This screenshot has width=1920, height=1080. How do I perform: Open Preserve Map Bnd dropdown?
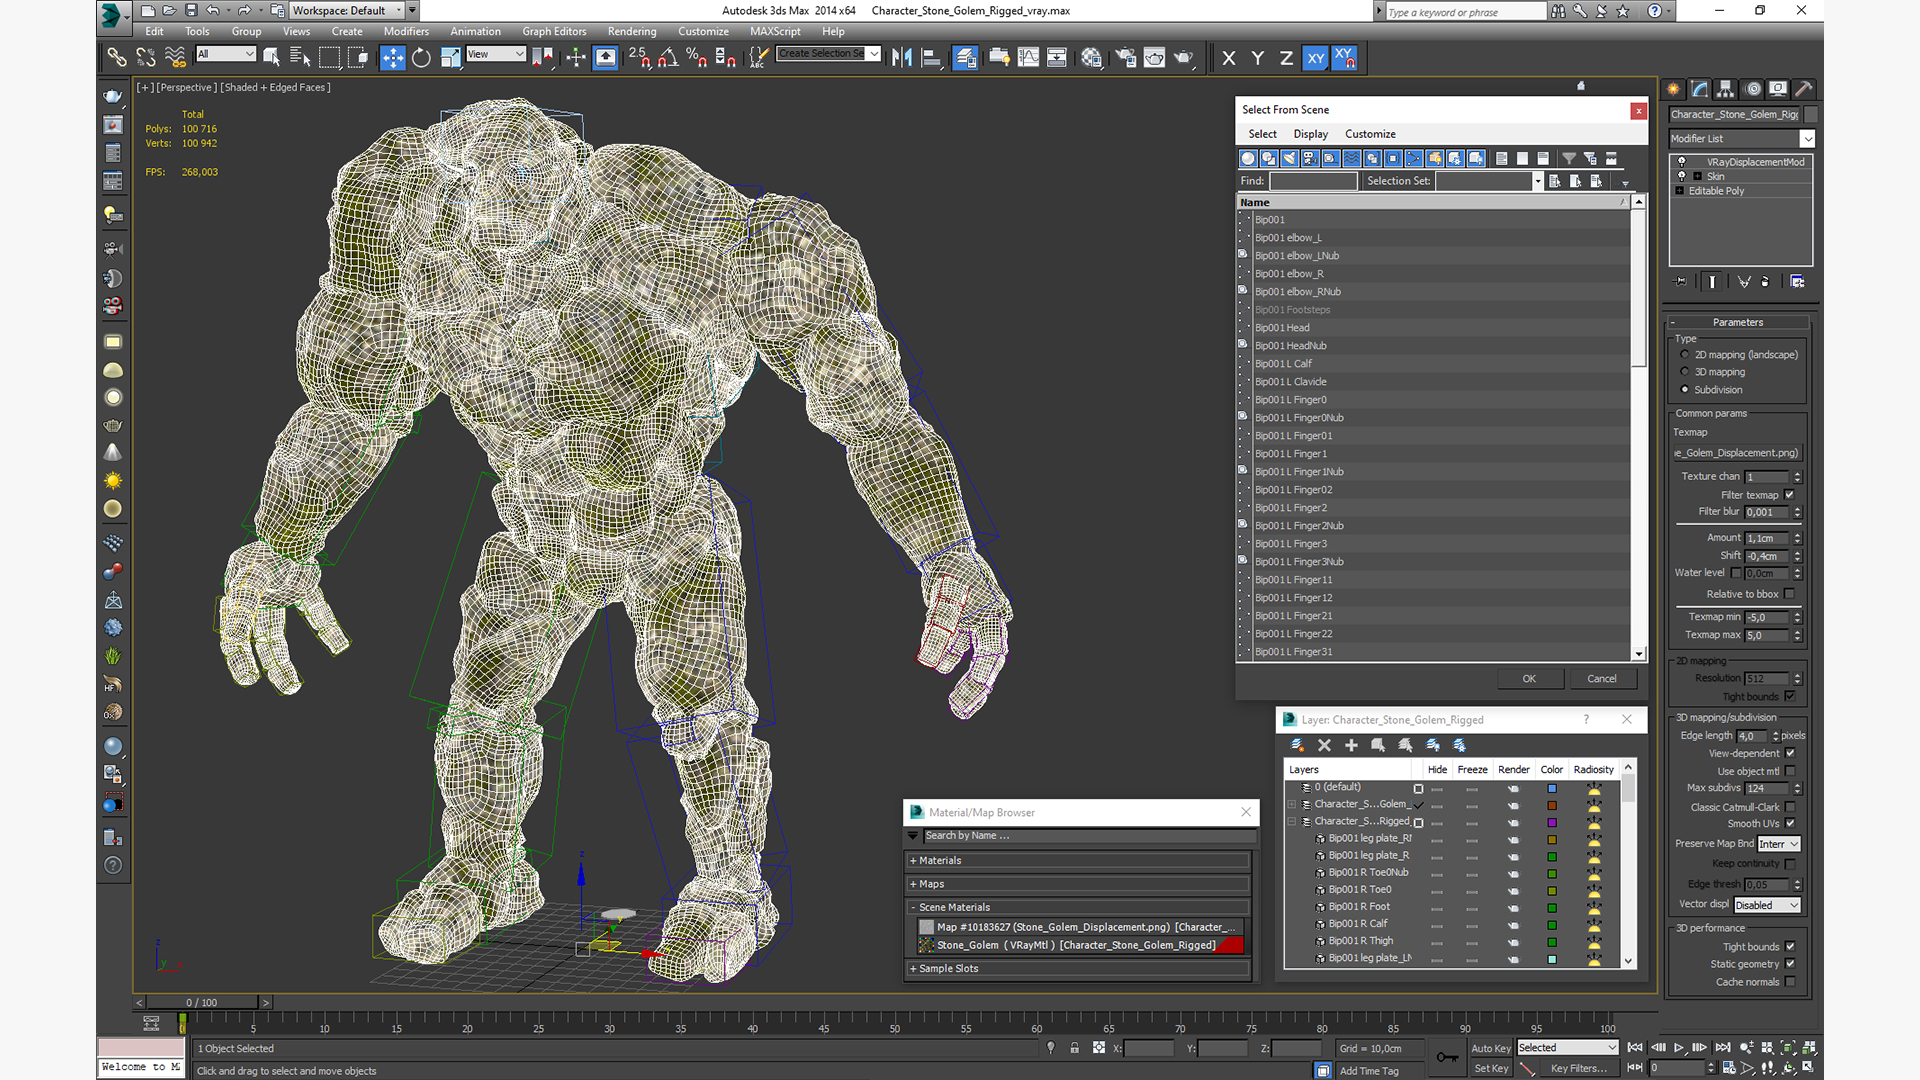1779,844
